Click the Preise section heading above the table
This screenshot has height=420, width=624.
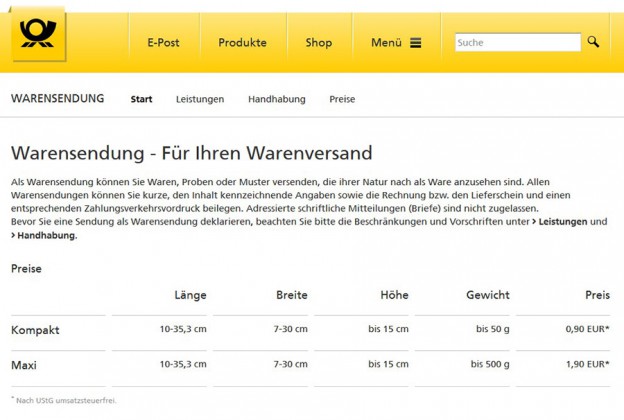coord(26,268)
